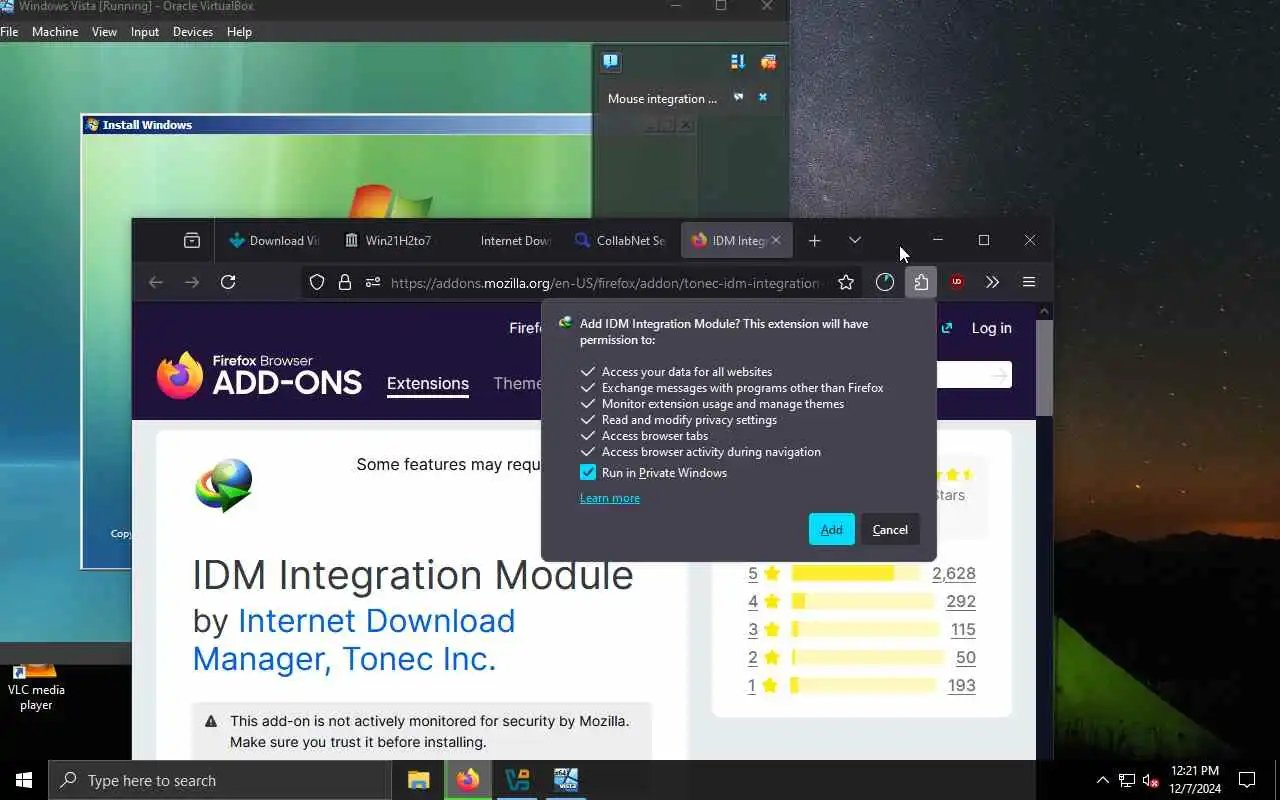Click the Log in link
Image resolution: width=1280 pixels, height=800 pixels.
click(x=992, y=328)
